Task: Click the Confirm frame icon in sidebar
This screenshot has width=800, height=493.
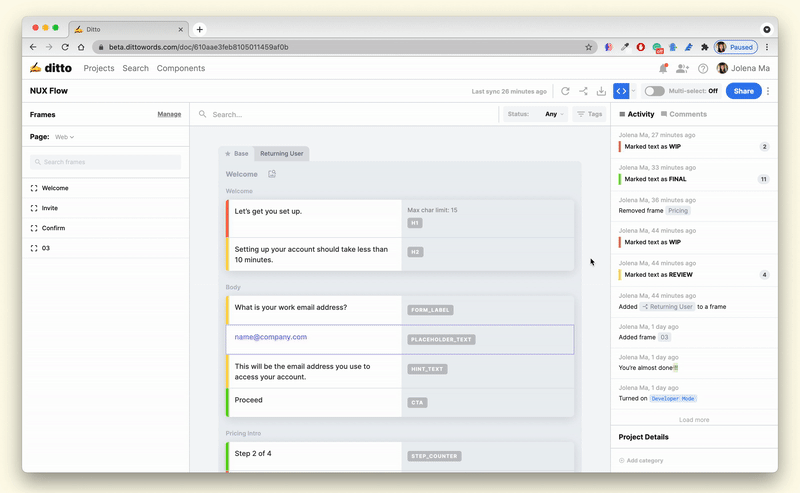Action: (x=34, y=228)
